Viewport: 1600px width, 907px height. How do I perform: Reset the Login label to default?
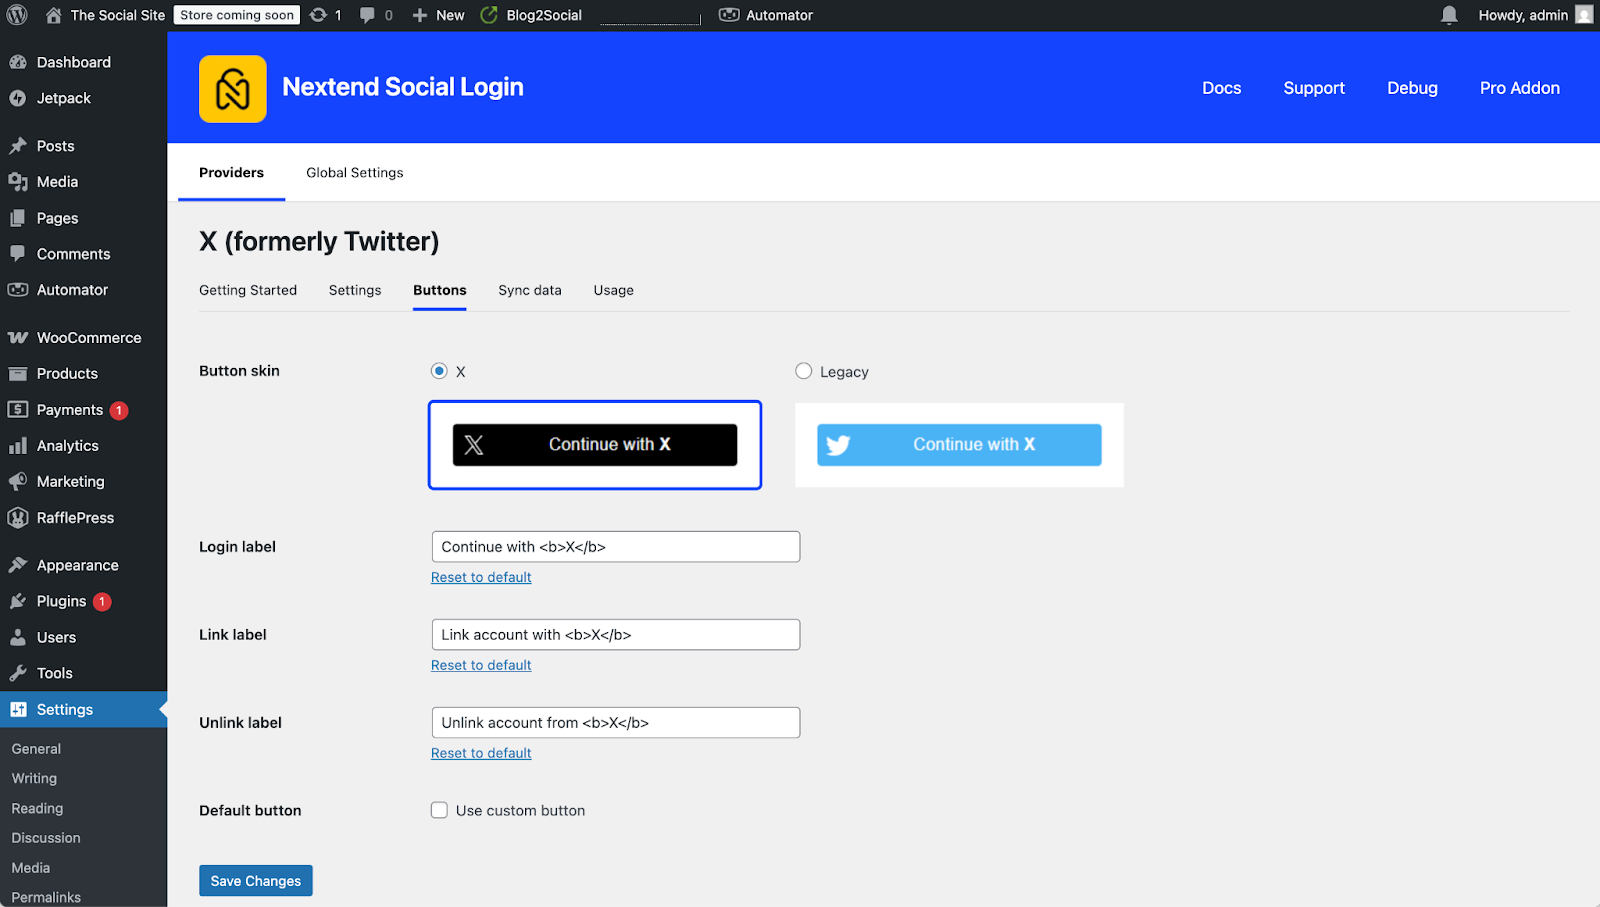(x=481, y=576)
